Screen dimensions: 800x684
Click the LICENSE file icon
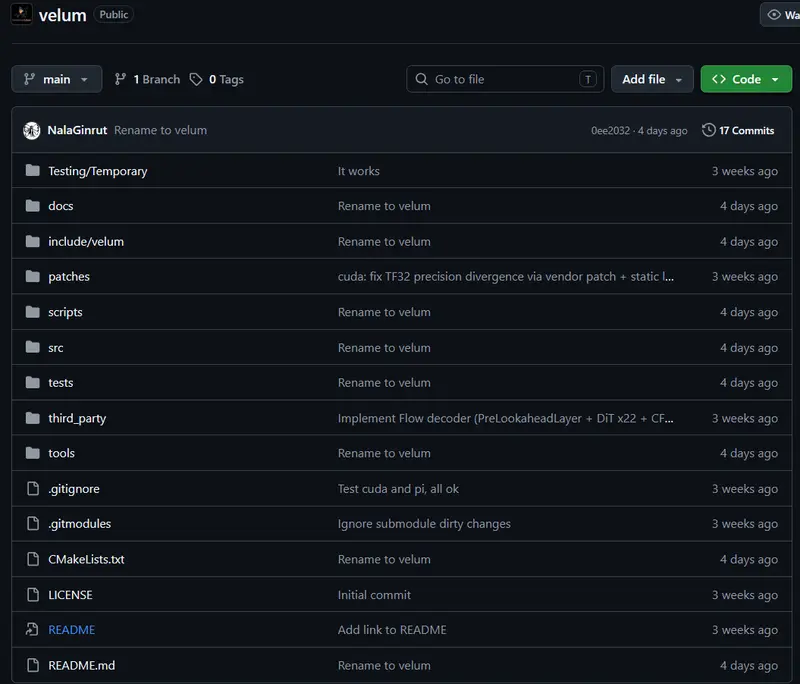(33, 595)
